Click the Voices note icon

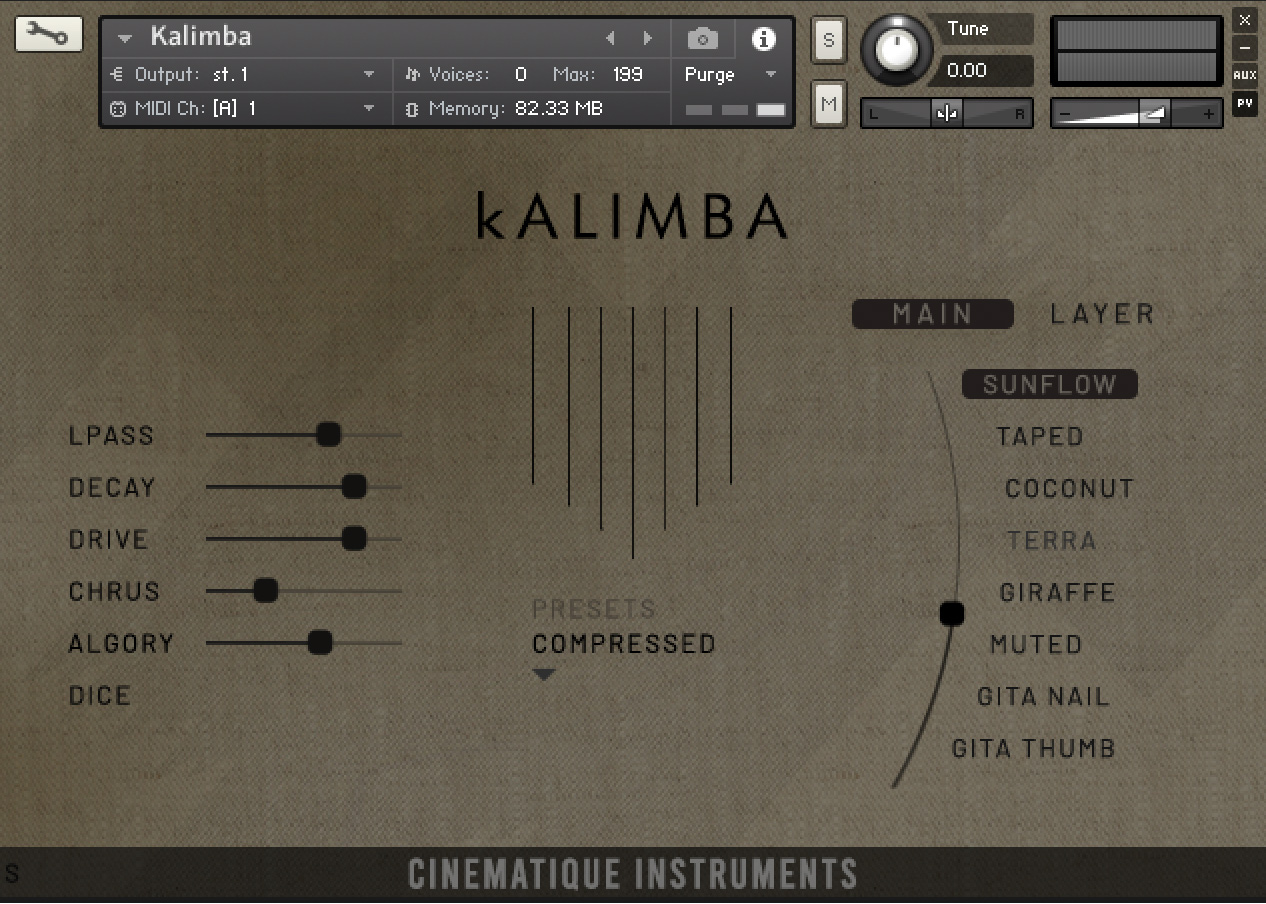point(412,75)
